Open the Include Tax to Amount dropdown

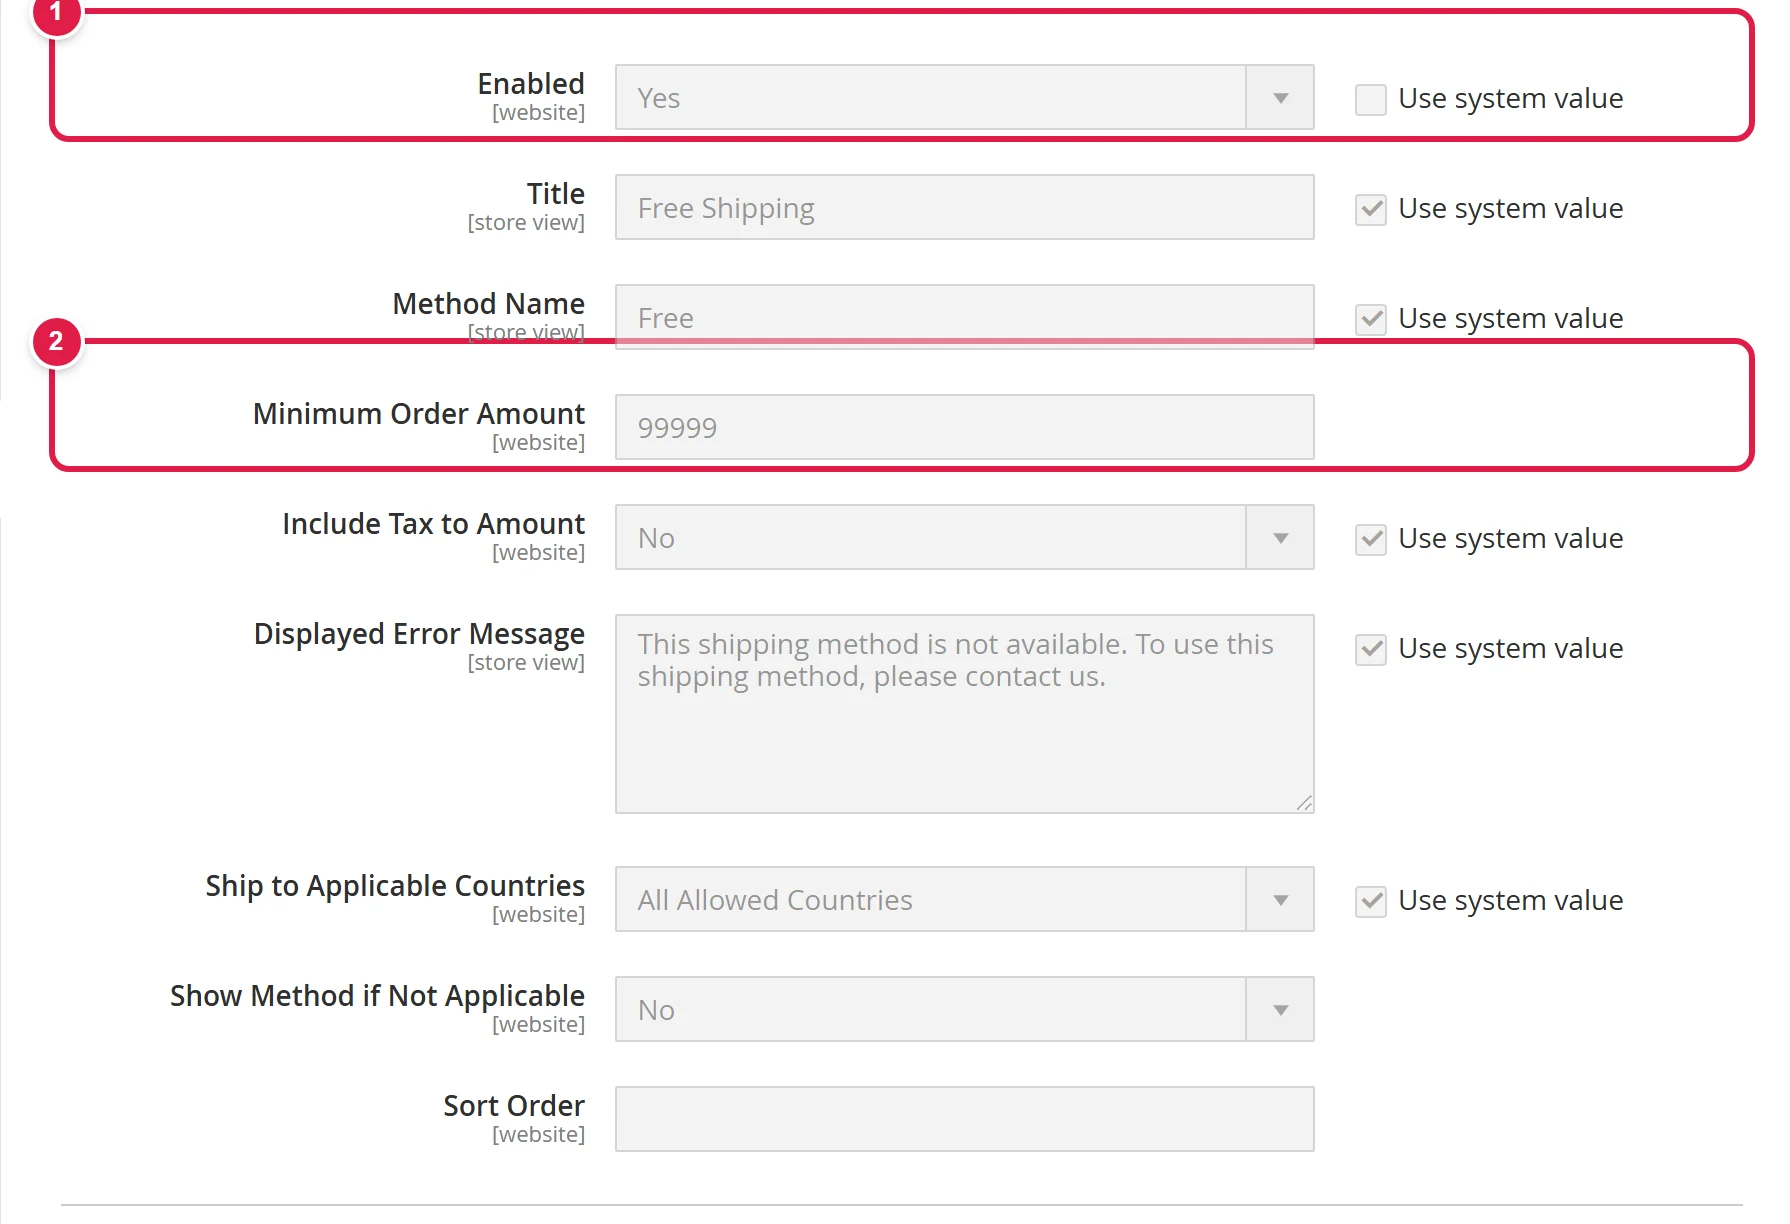[964, 537]
